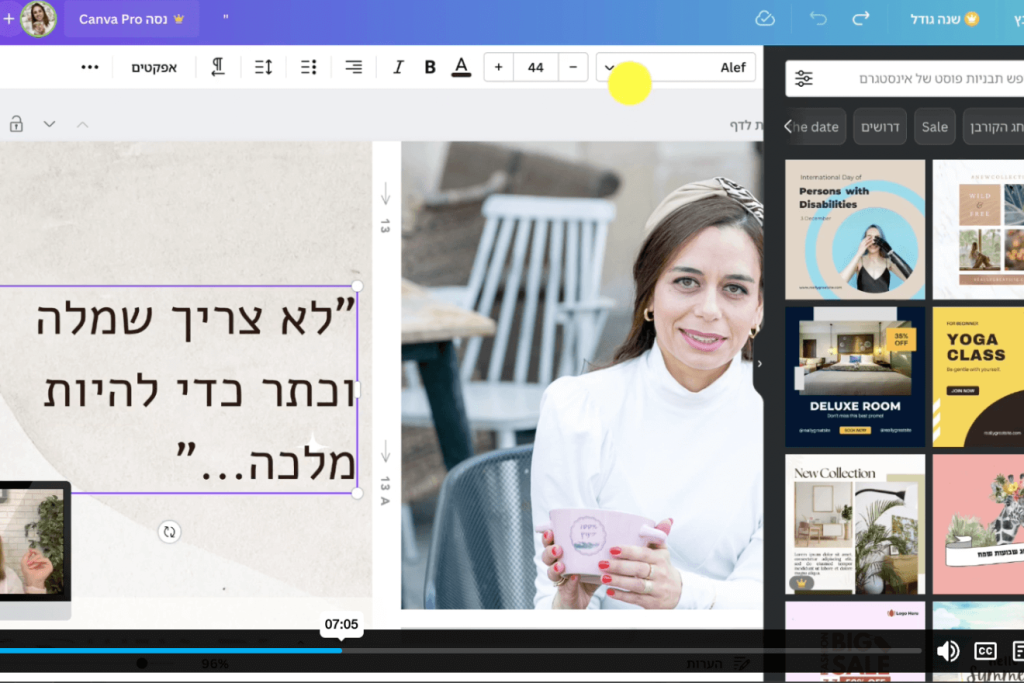Select the "דרושים" category chip

coord(880,127)
